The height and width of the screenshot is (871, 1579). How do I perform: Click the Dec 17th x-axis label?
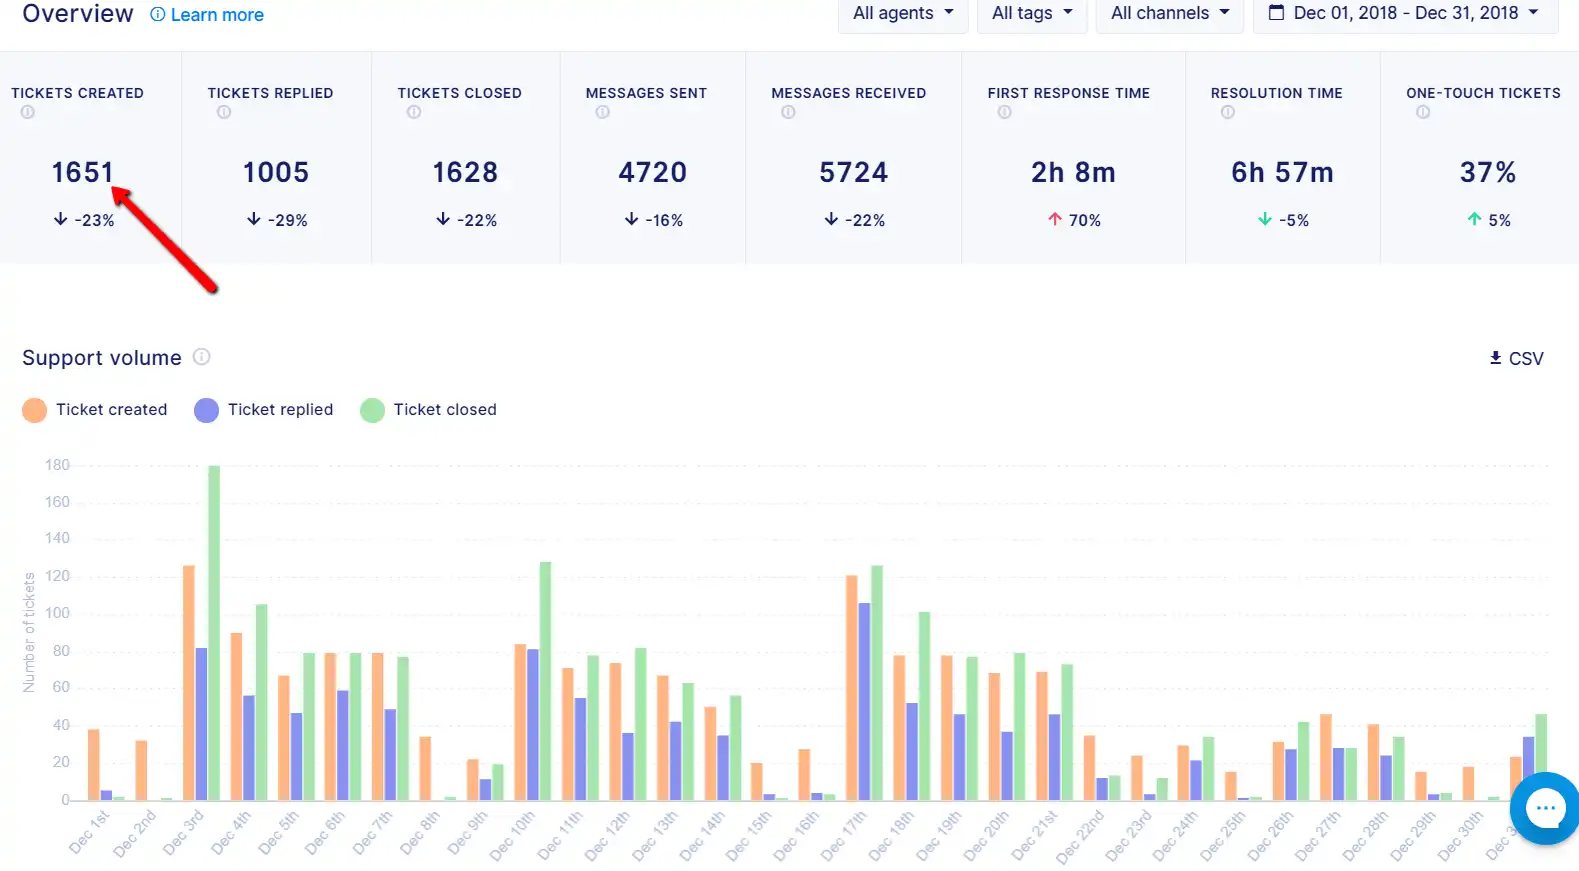pyautogui.click(x=848, y=835)
